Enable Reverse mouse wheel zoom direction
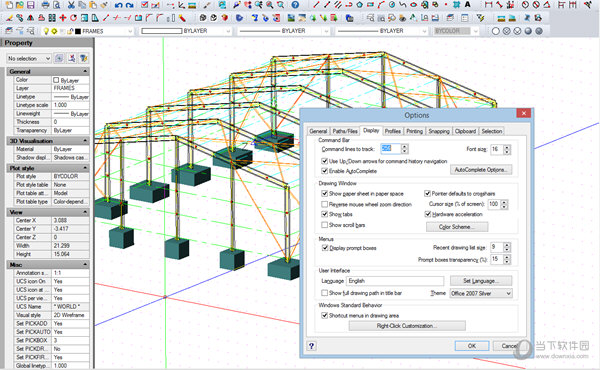The image size is (600, 370). tap(324, 204)
